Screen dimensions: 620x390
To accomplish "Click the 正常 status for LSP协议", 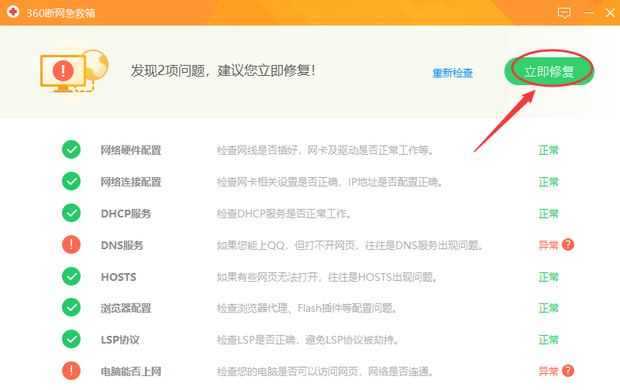I will (x=548, y=340).
